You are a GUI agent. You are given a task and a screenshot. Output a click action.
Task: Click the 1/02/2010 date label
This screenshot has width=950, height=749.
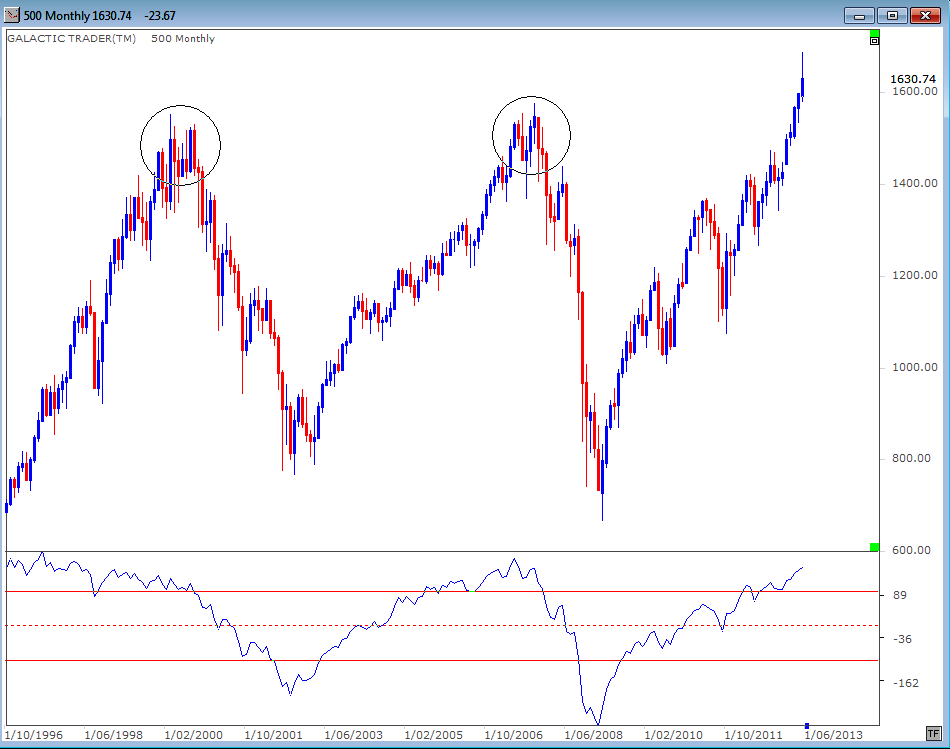tap(674, 735)
